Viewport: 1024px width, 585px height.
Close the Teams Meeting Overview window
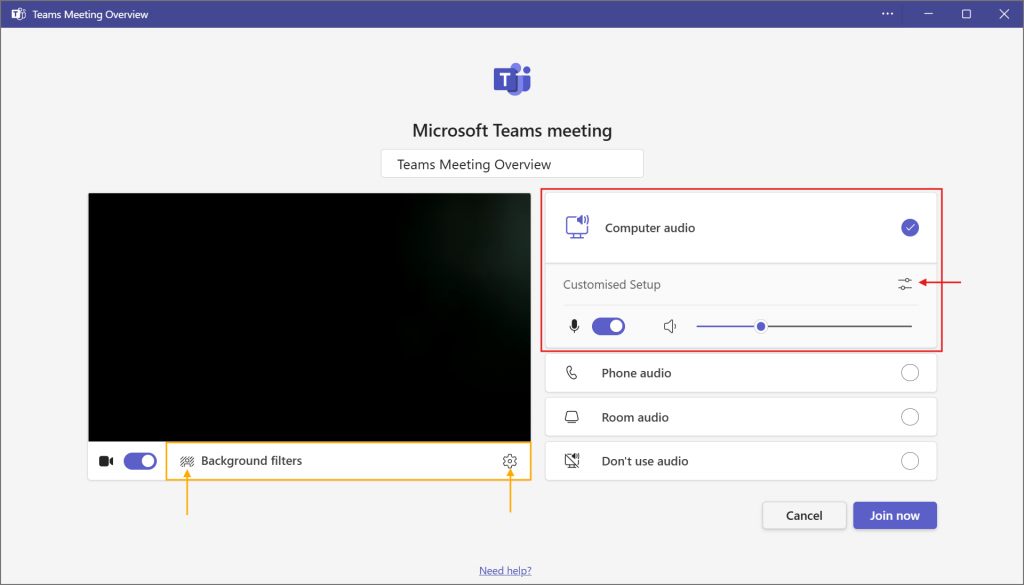1004,14
